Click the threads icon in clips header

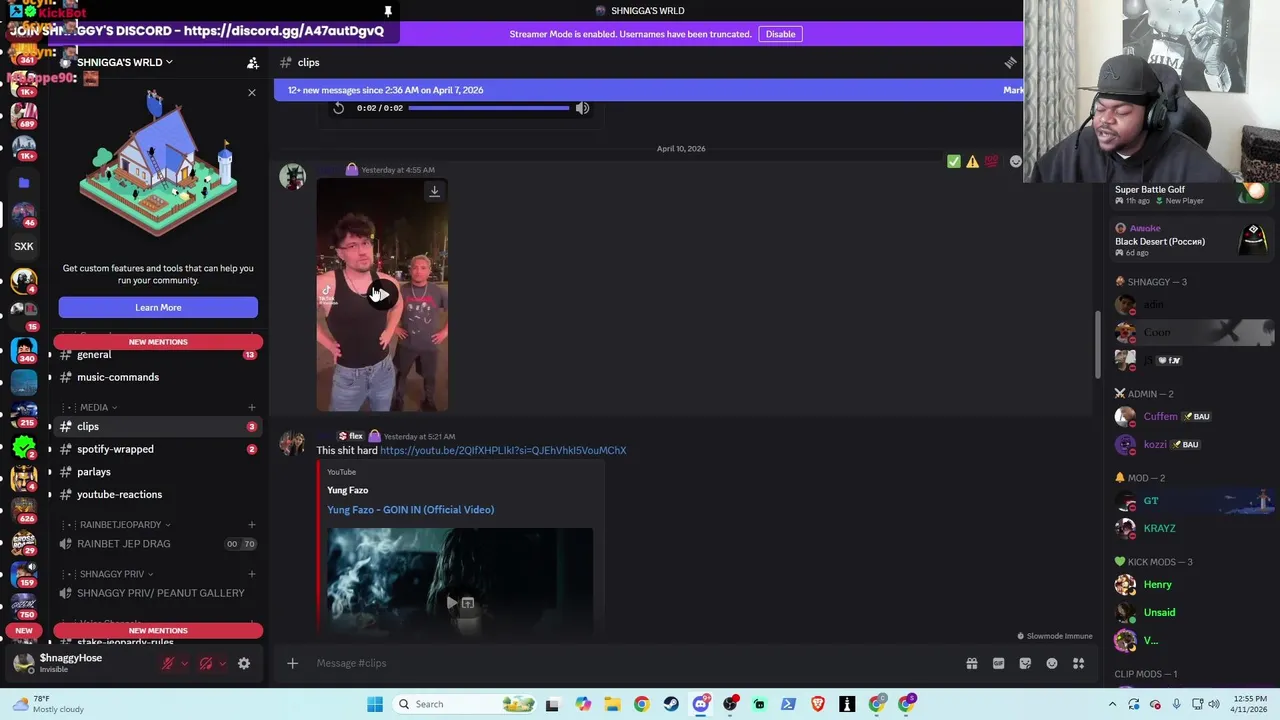coord(1011,62)
